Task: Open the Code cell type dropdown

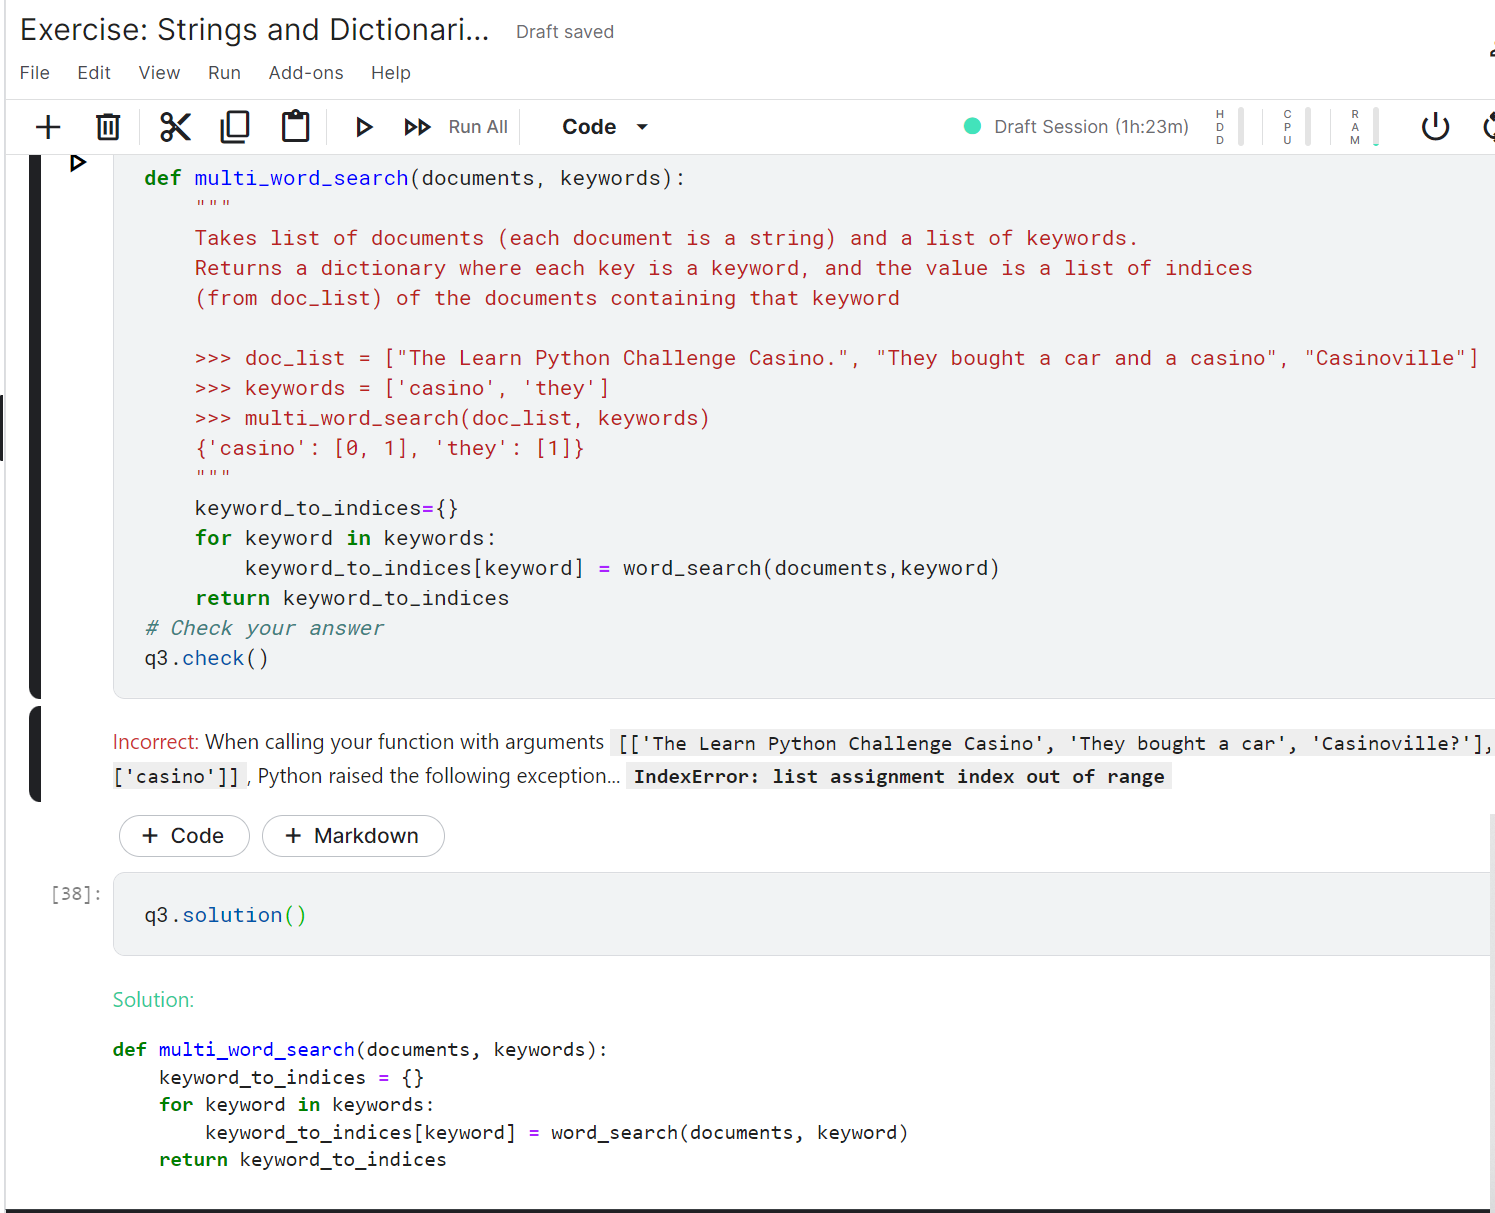Action: point(604,127)
